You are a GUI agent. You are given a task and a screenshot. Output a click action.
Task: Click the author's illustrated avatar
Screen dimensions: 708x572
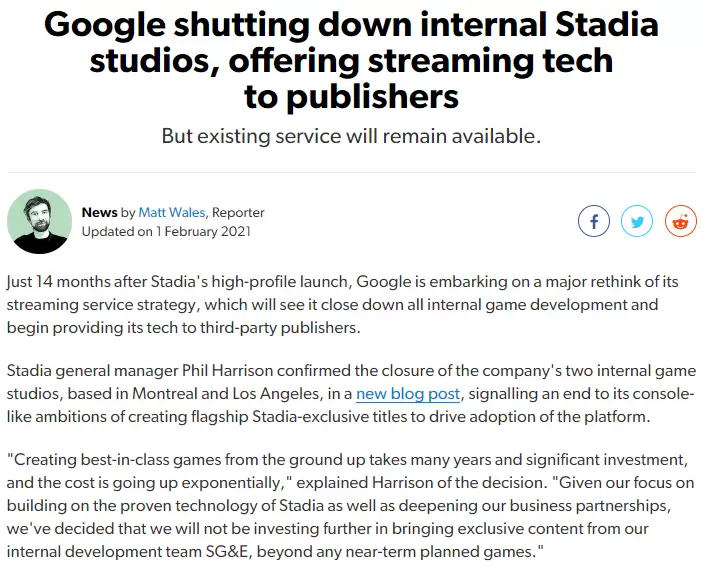pyautogui.click(x=39, y=221)
